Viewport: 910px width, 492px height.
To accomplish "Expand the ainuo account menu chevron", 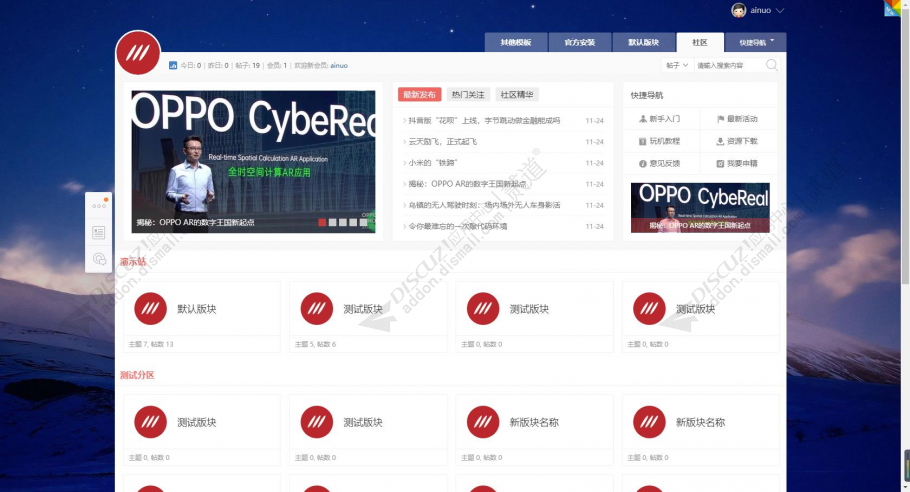I will click(x=780, y=10).
